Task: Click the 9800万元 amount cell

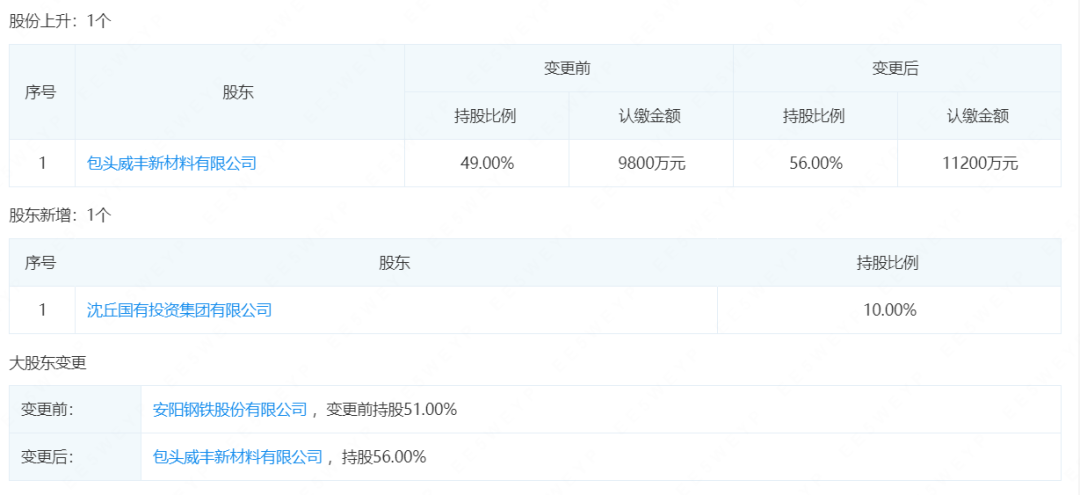Action: pos(651,163)
